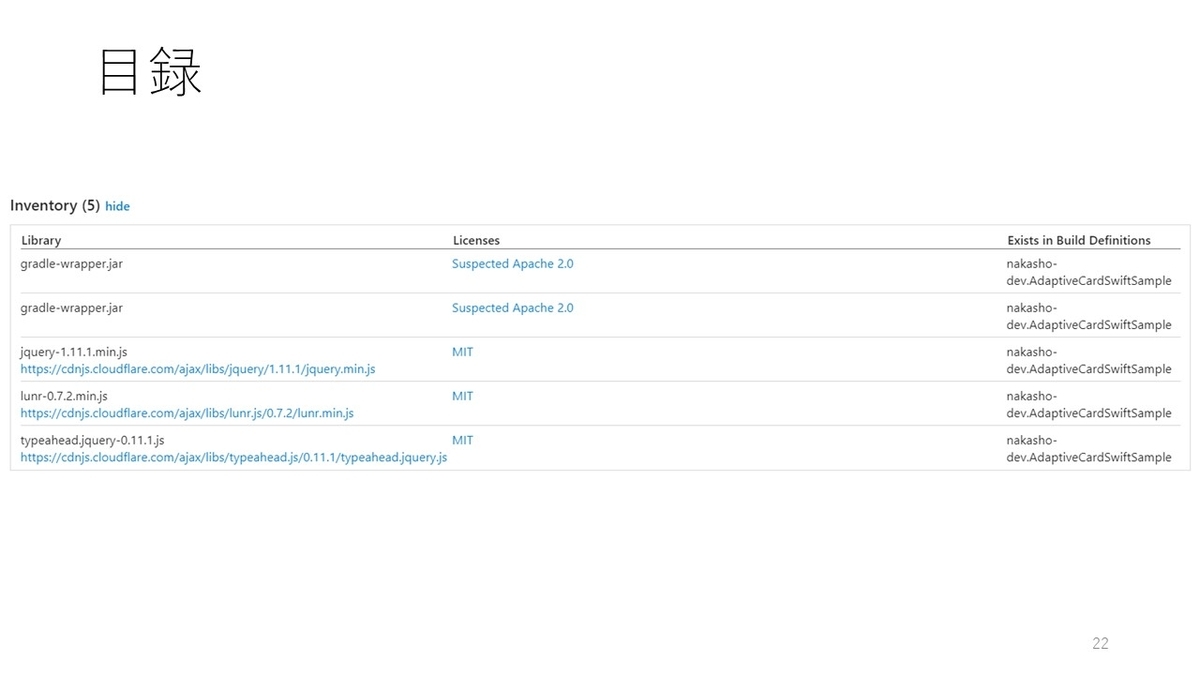Click build definition cell in jquery-1.11.1.min.js row
Image resolution: width=1200 pixels, height=675 pixels.
(x=1089, y=360)
